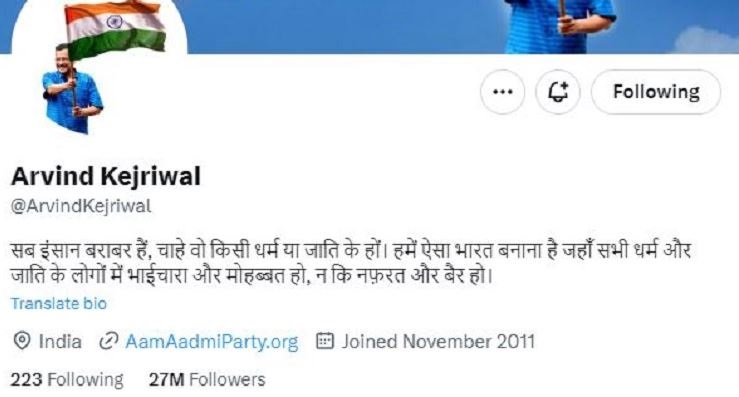The width and height of the screenshot is (739, 397).
Task: Click the person in blue shirt on banner
Action: [x=559, y=26]
